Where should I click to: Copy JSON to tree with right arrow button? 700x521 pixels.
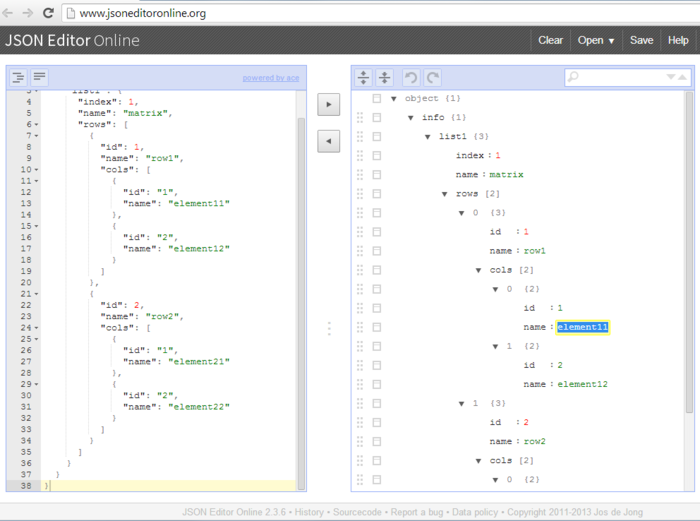tap(328, 104)
